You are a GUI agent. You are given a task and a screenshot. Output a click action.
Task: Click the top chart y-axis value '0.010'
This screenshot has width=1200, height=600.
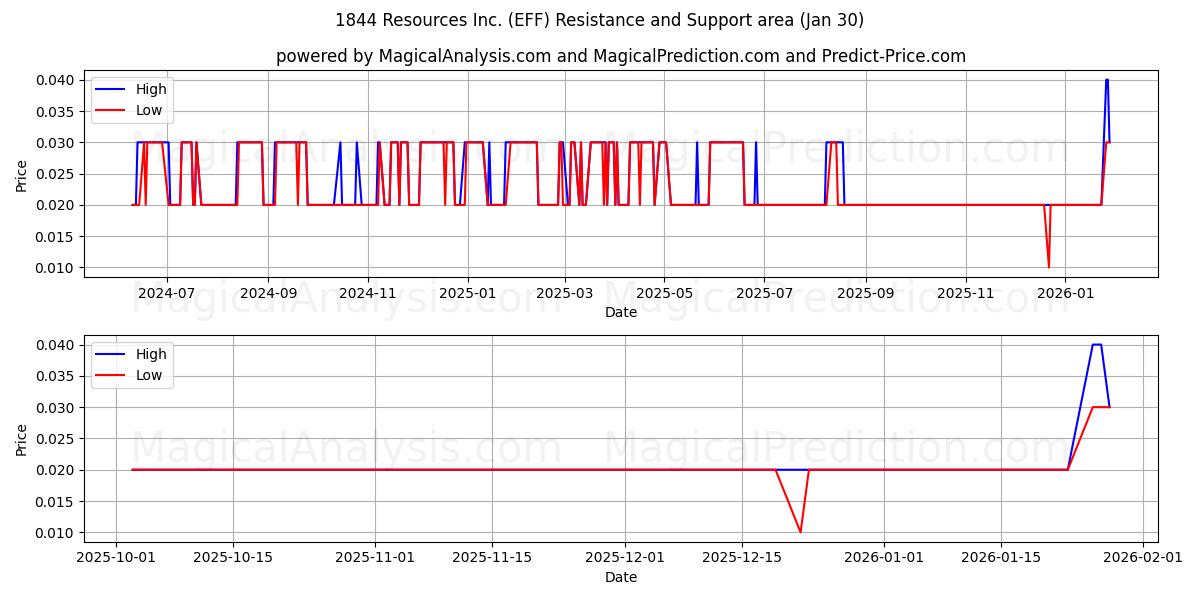pyautogui.click(x=56, y=268)
